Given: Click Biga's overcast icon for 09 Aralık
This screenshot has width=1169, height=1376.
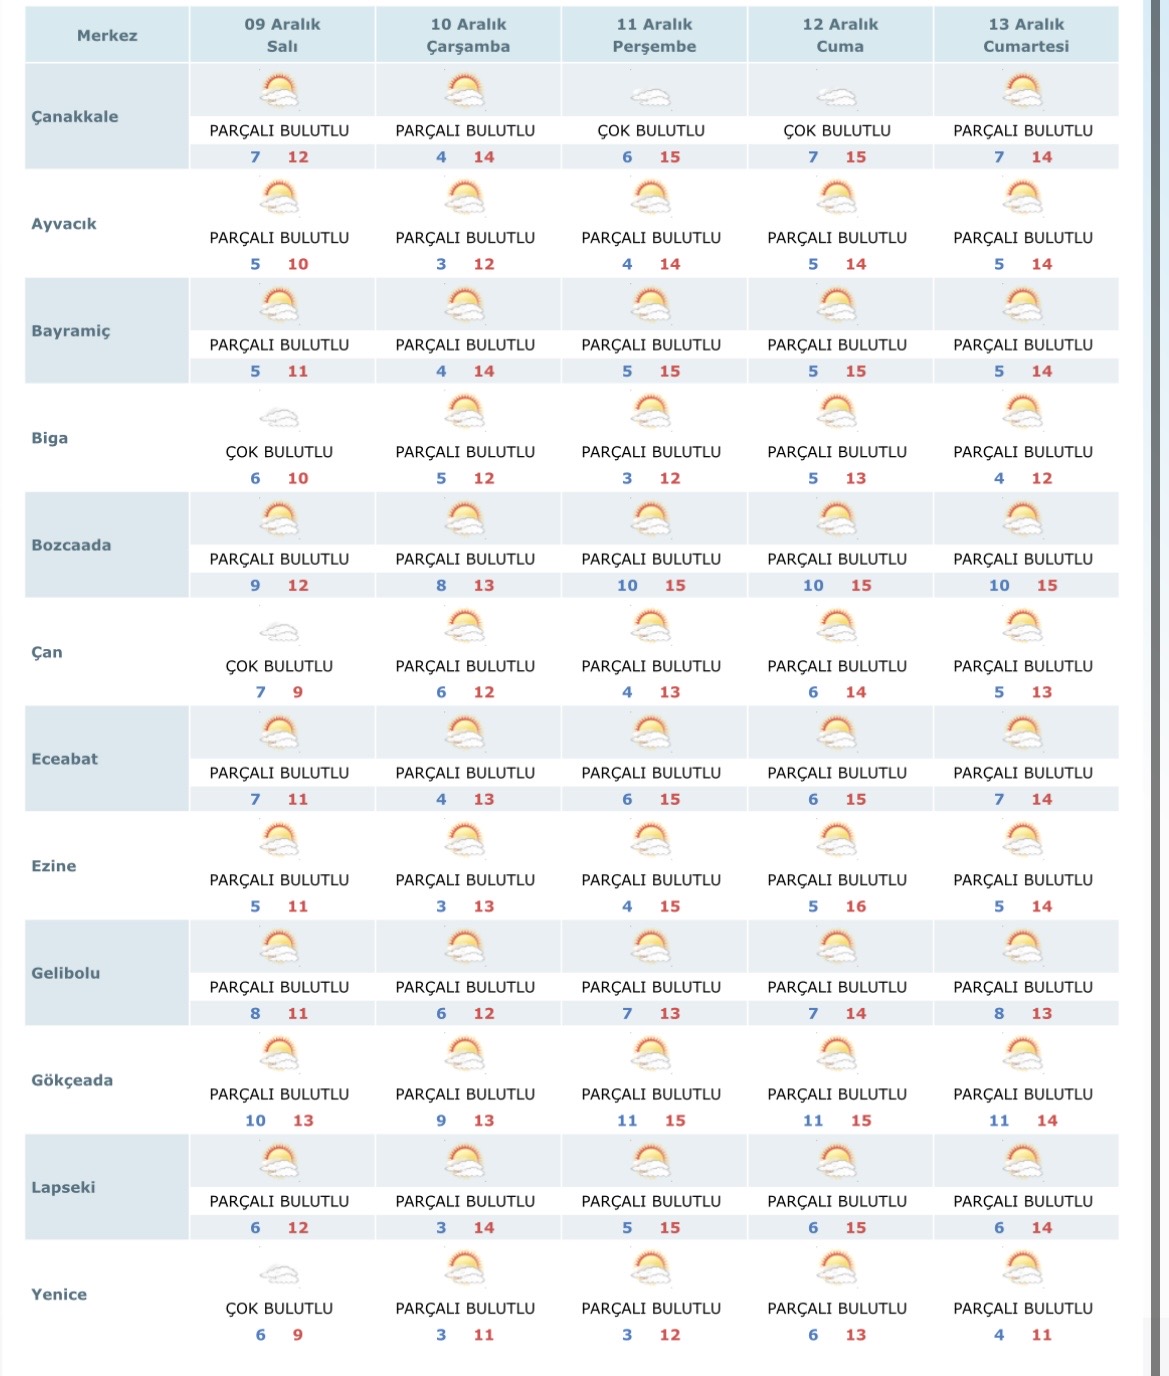Looking at the screenshot, I should (279, 418).
